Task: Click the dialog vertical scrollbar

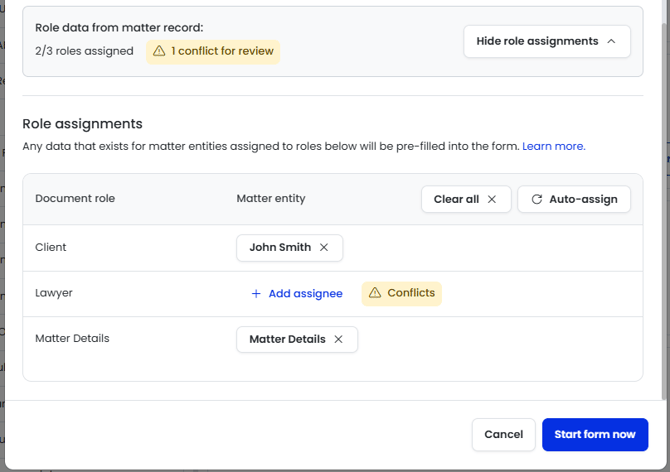Action: click(664, 209)
